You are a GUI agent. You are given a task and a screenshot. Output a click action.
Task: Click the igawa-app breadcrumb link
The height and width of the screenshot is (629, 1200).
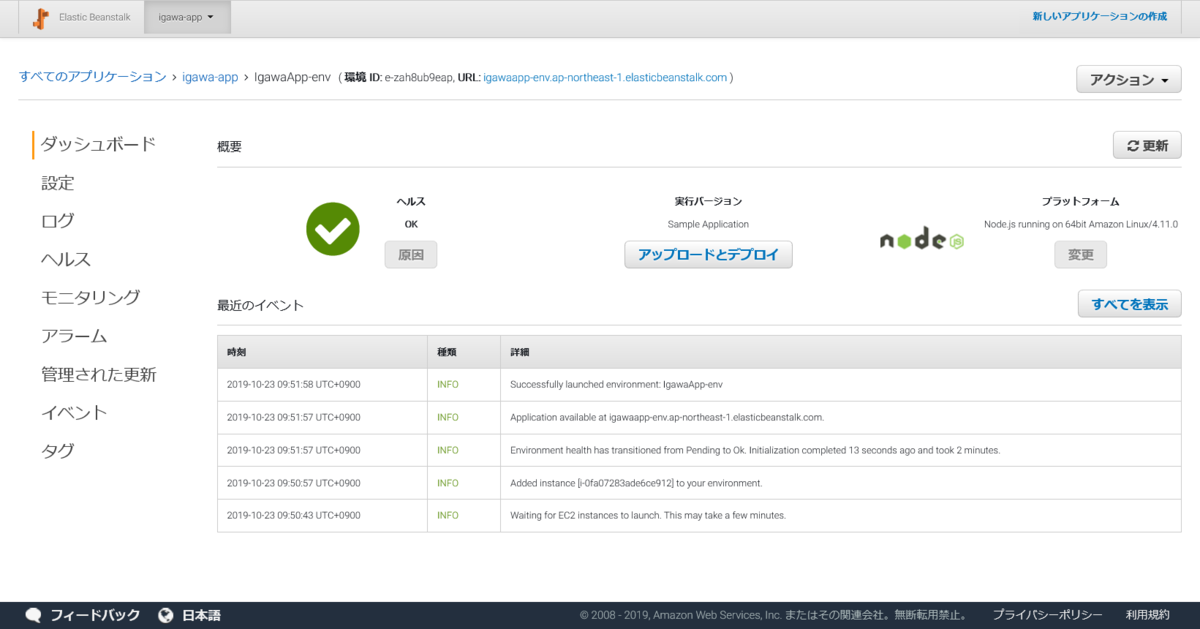pyautogui.click(x=210, y=77)
